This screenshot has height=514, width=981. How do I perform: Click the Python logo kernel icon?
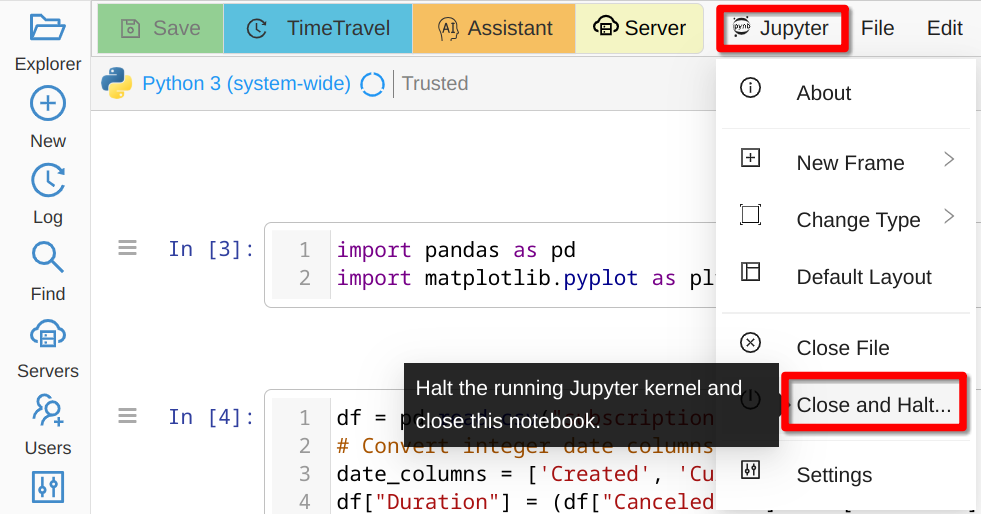[x=117, y=84]
